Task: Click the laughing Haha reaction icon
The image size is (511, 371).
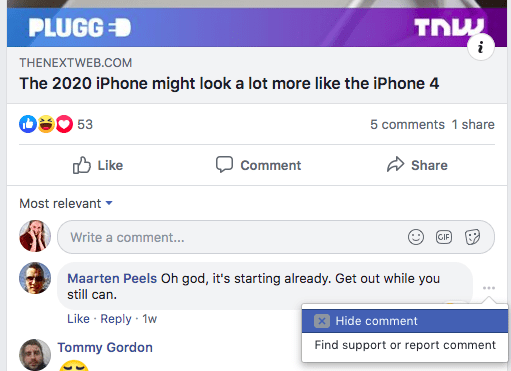Action: pyautogui.click(x=46, y=124)
